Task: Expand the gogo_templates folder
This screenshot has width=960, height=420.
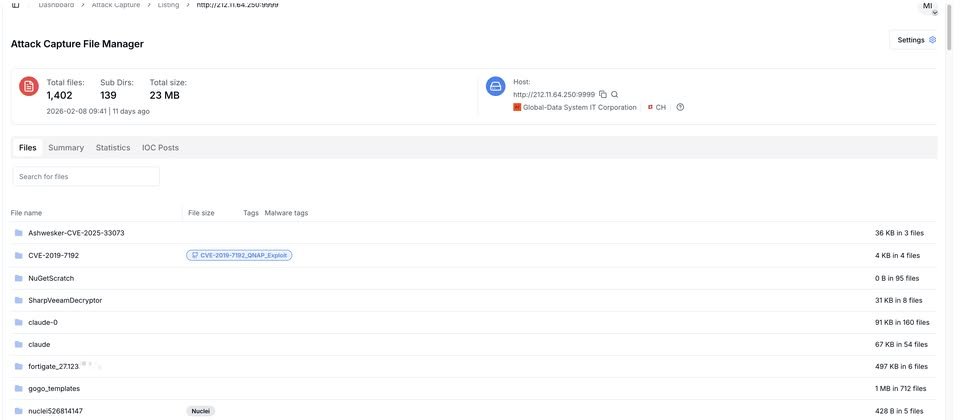Action: [54, 388]
